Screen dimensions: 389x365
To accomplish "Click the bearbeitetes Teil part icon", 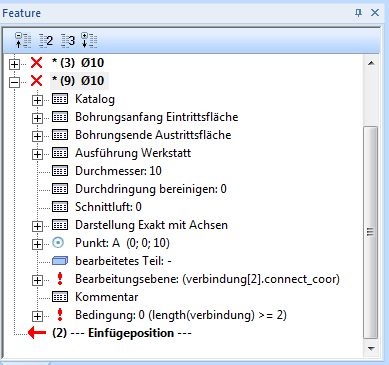I will [x=60, y=261].
